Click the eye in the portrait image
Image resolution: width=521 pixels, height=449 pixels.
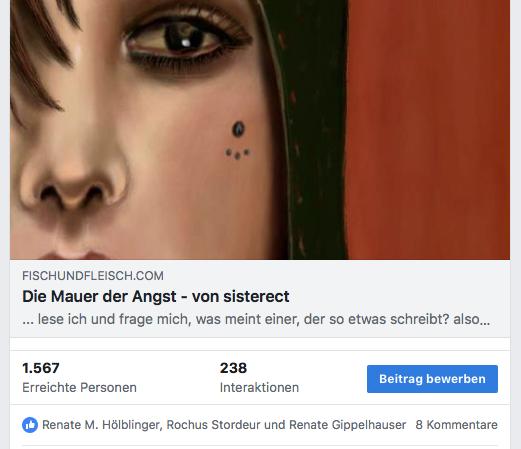point(182,39)
